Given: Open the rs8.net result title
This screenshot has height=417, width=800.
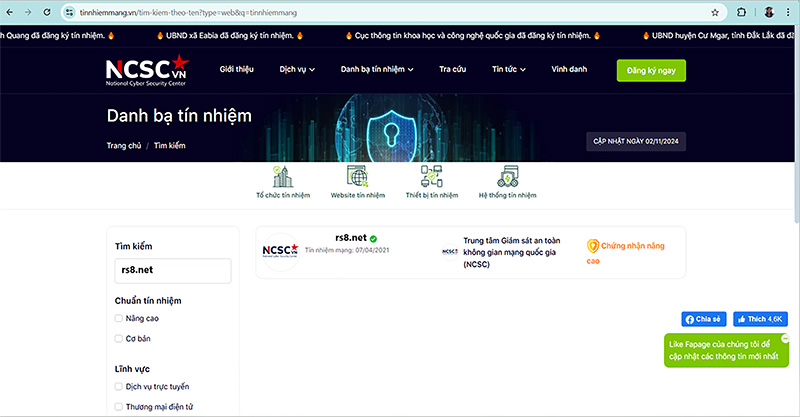Looking at the screenshot, I should pyautogui.click(x=351, y=238).
